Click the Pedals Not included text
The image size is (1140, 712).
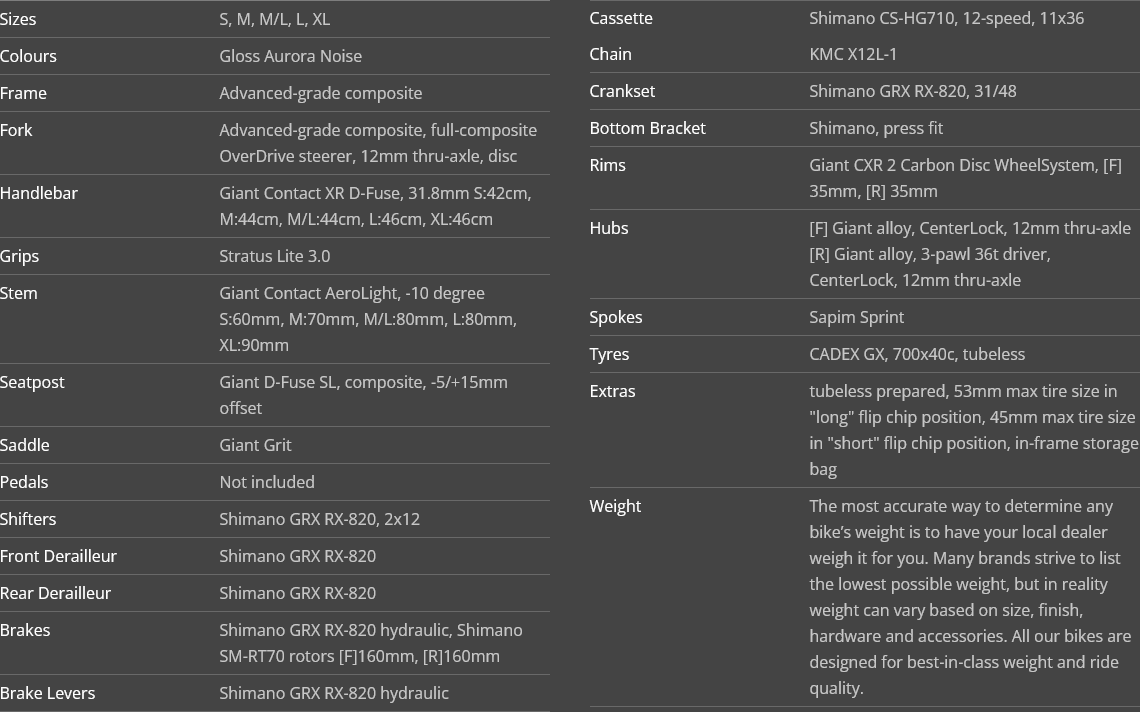coord(267,482)
